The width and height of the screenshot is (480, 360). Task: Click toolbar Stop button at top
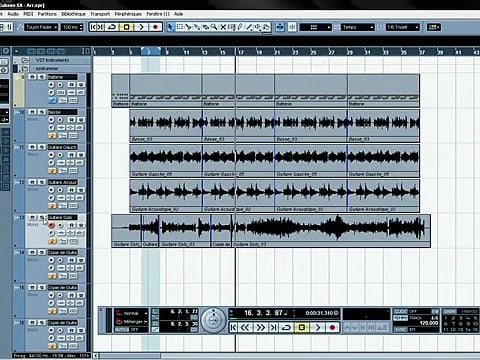point(127,27)
